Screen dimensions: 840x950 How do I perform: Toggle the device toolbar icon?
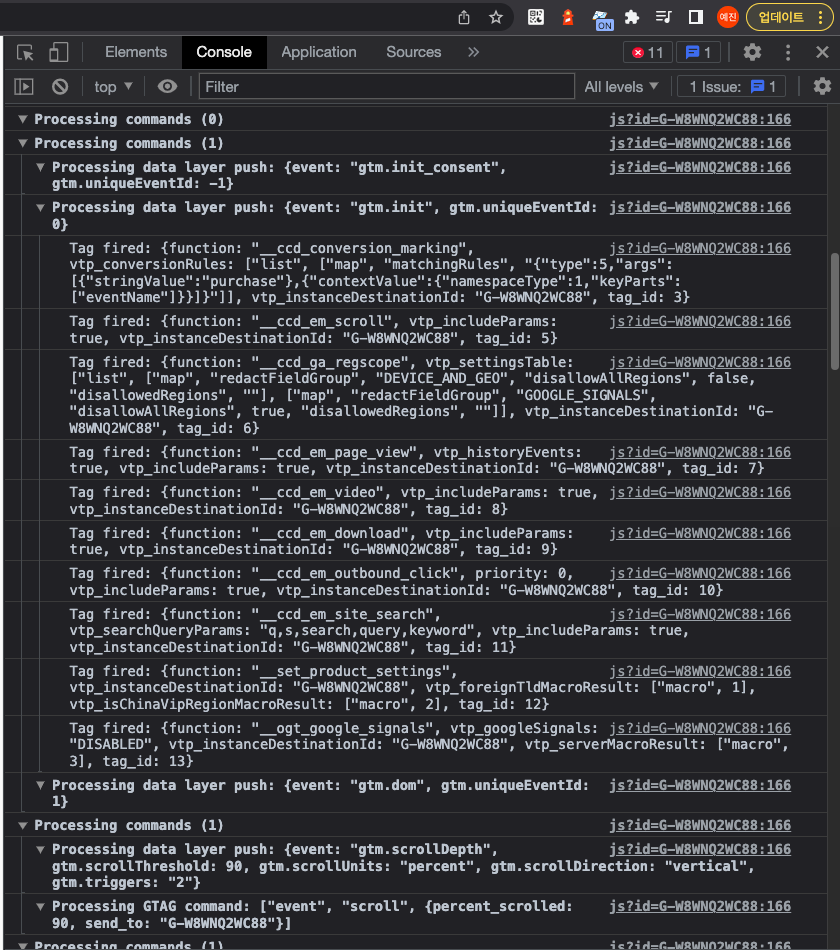(x=58, y=53)
